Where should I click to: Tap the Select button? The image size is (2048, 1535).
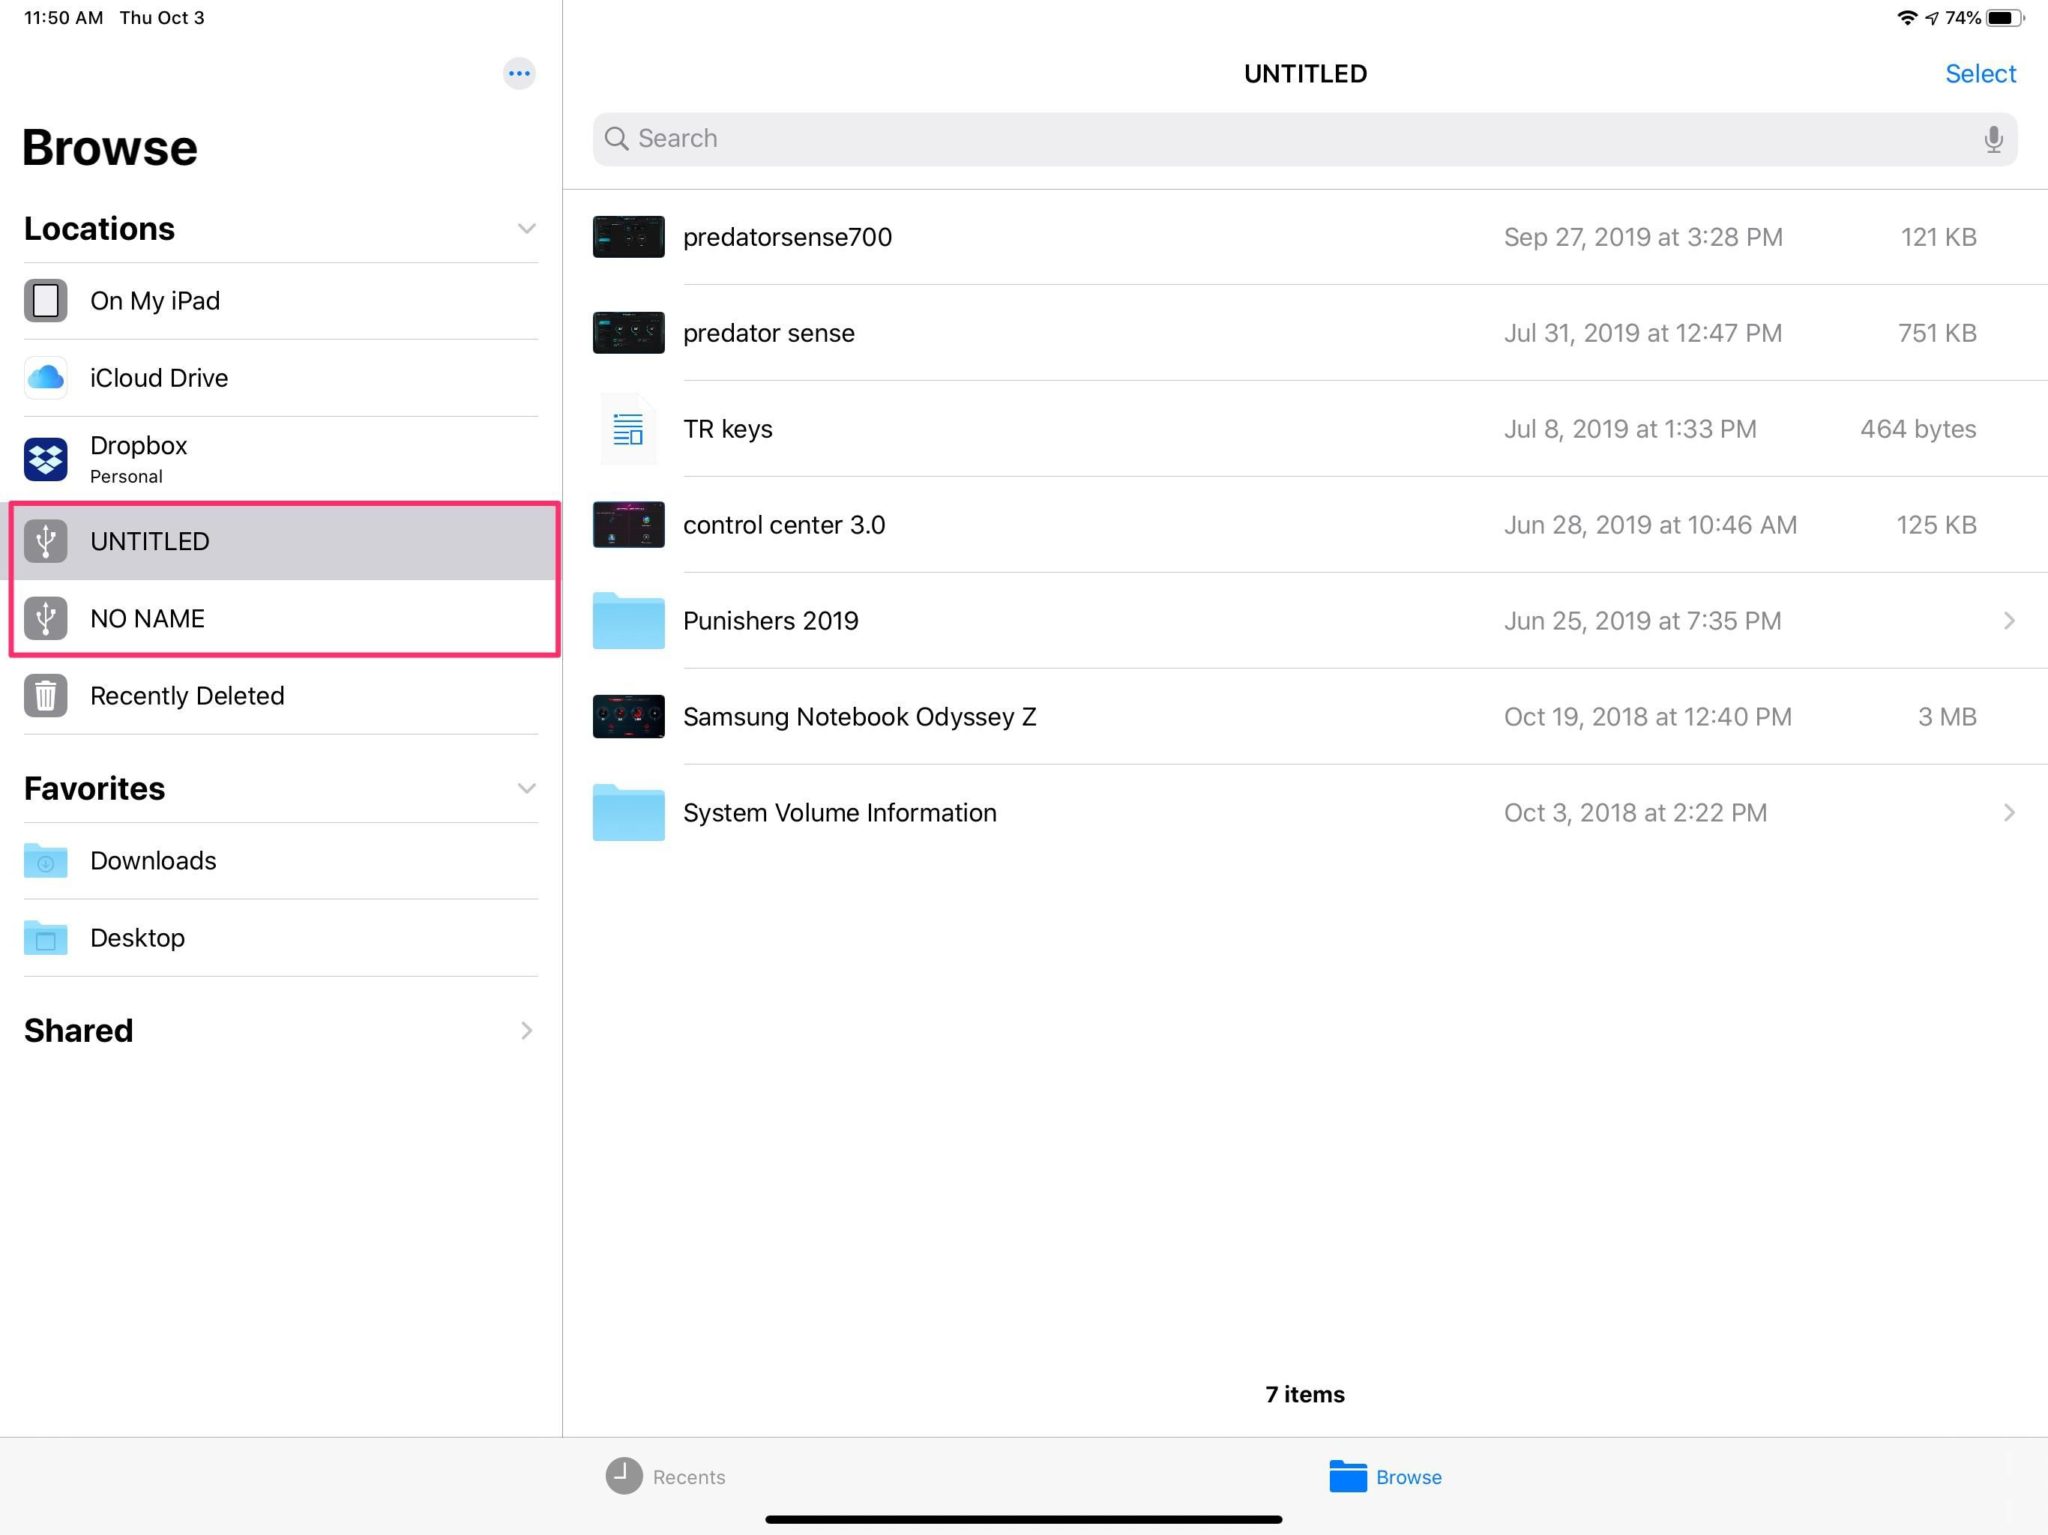tap(1979, 74)
